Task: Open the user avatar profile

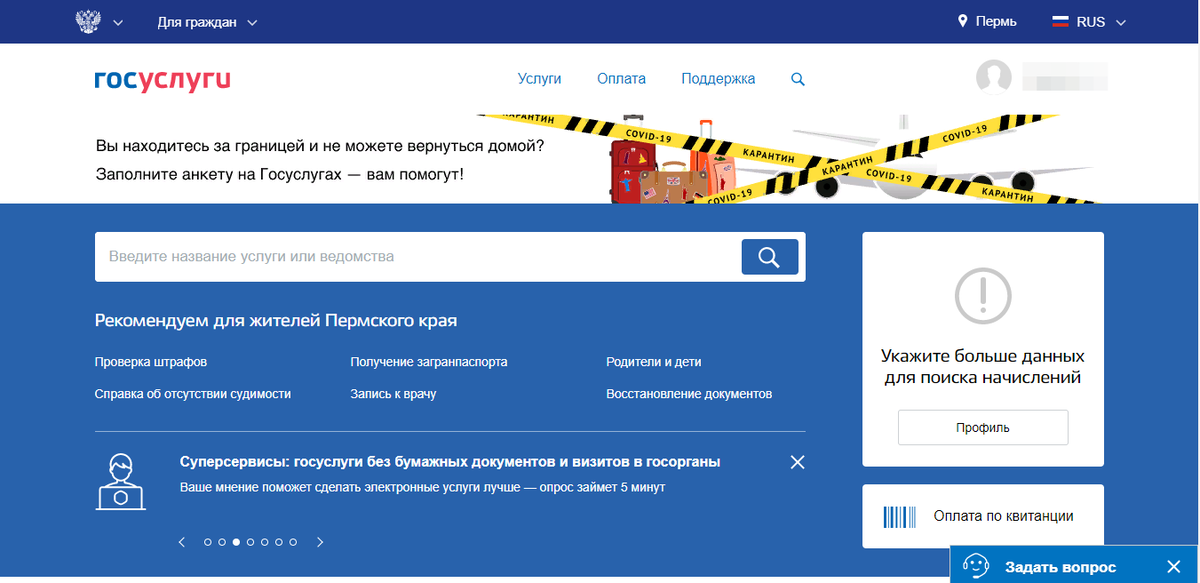Action: (x=994, y=78)
